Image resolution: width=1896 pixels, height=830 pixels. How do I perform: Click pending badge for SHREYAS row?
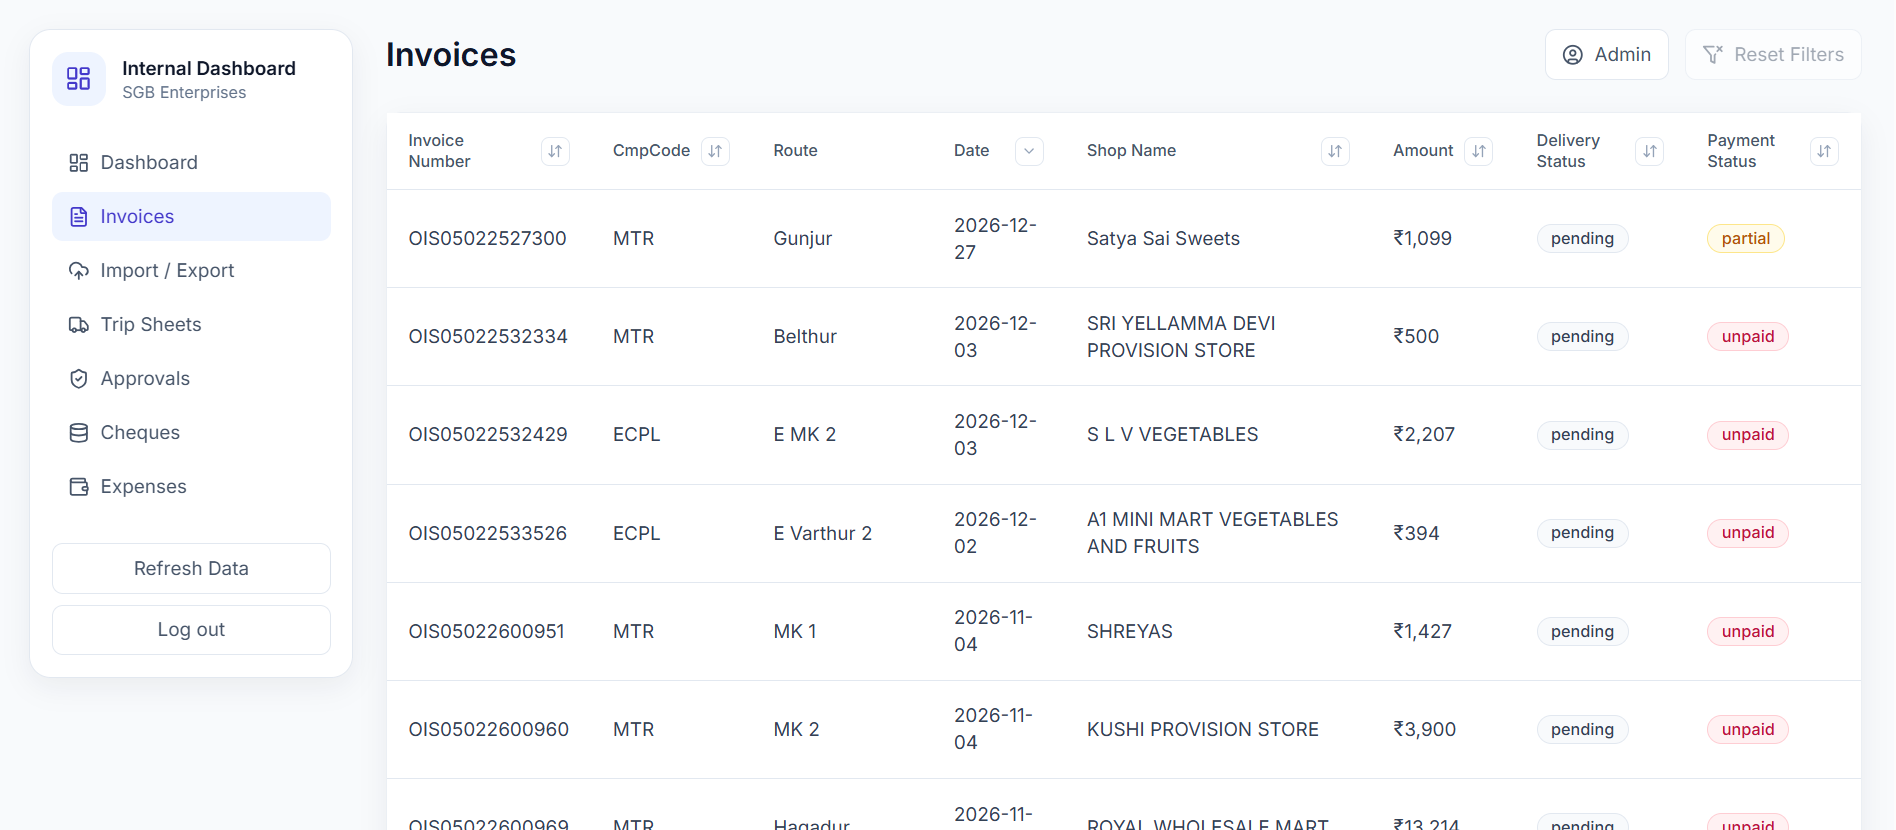tap(1582, 631)
